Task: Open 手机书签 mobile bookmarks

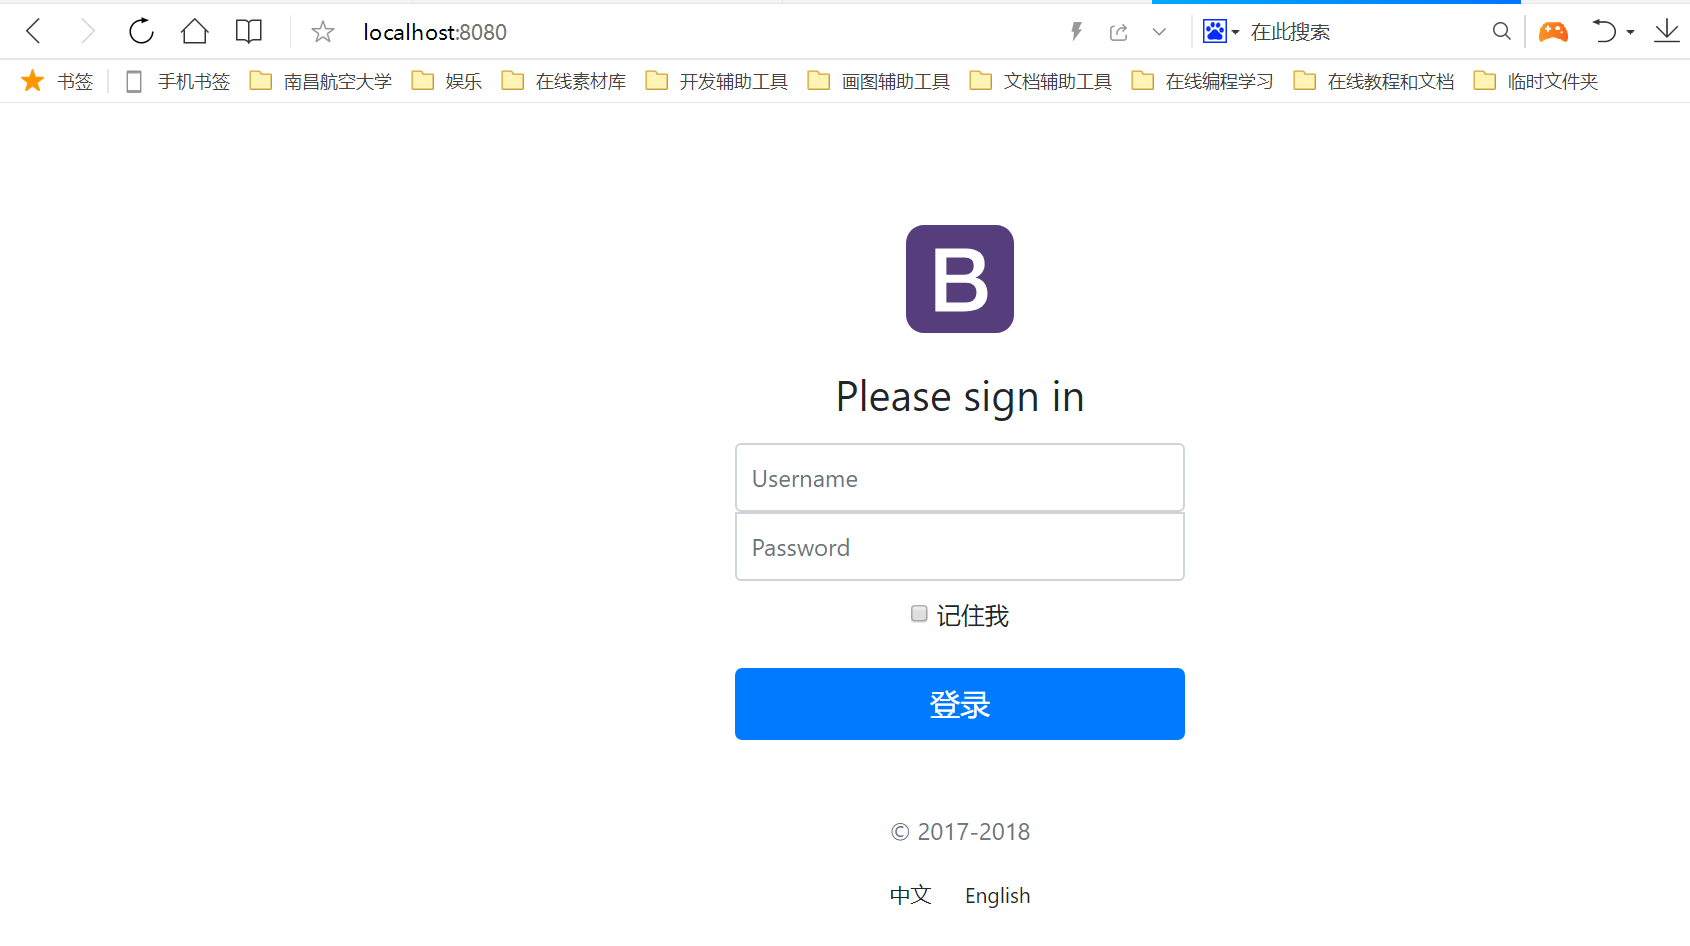Action: click(x=178, y=81)
